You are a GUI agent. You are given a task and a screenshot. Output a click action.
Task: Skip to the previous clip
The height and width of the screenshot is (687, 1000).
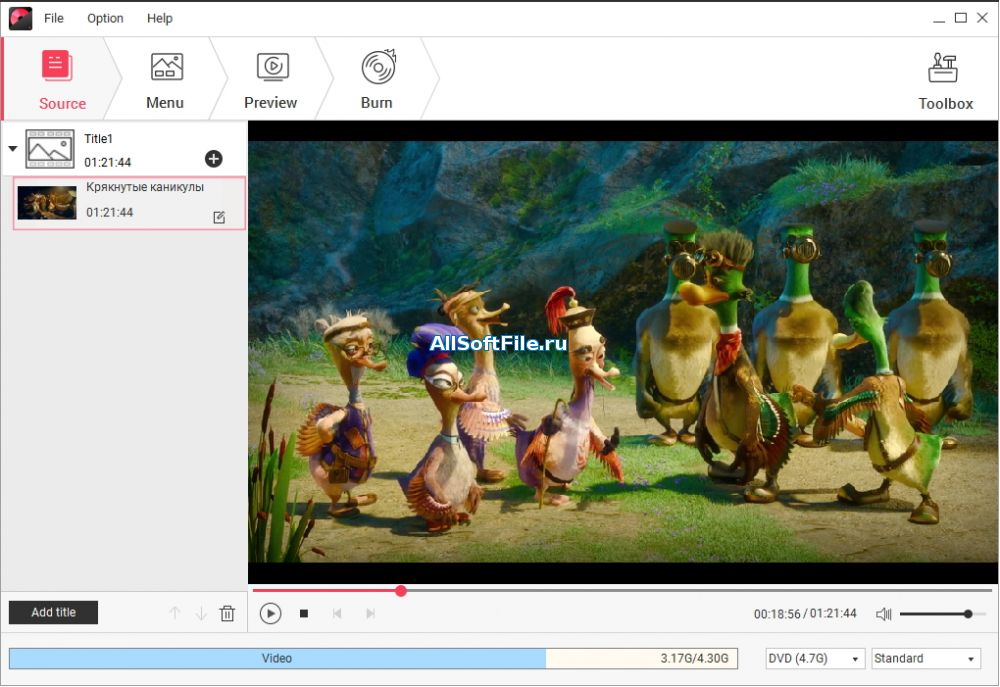[337, 614]
